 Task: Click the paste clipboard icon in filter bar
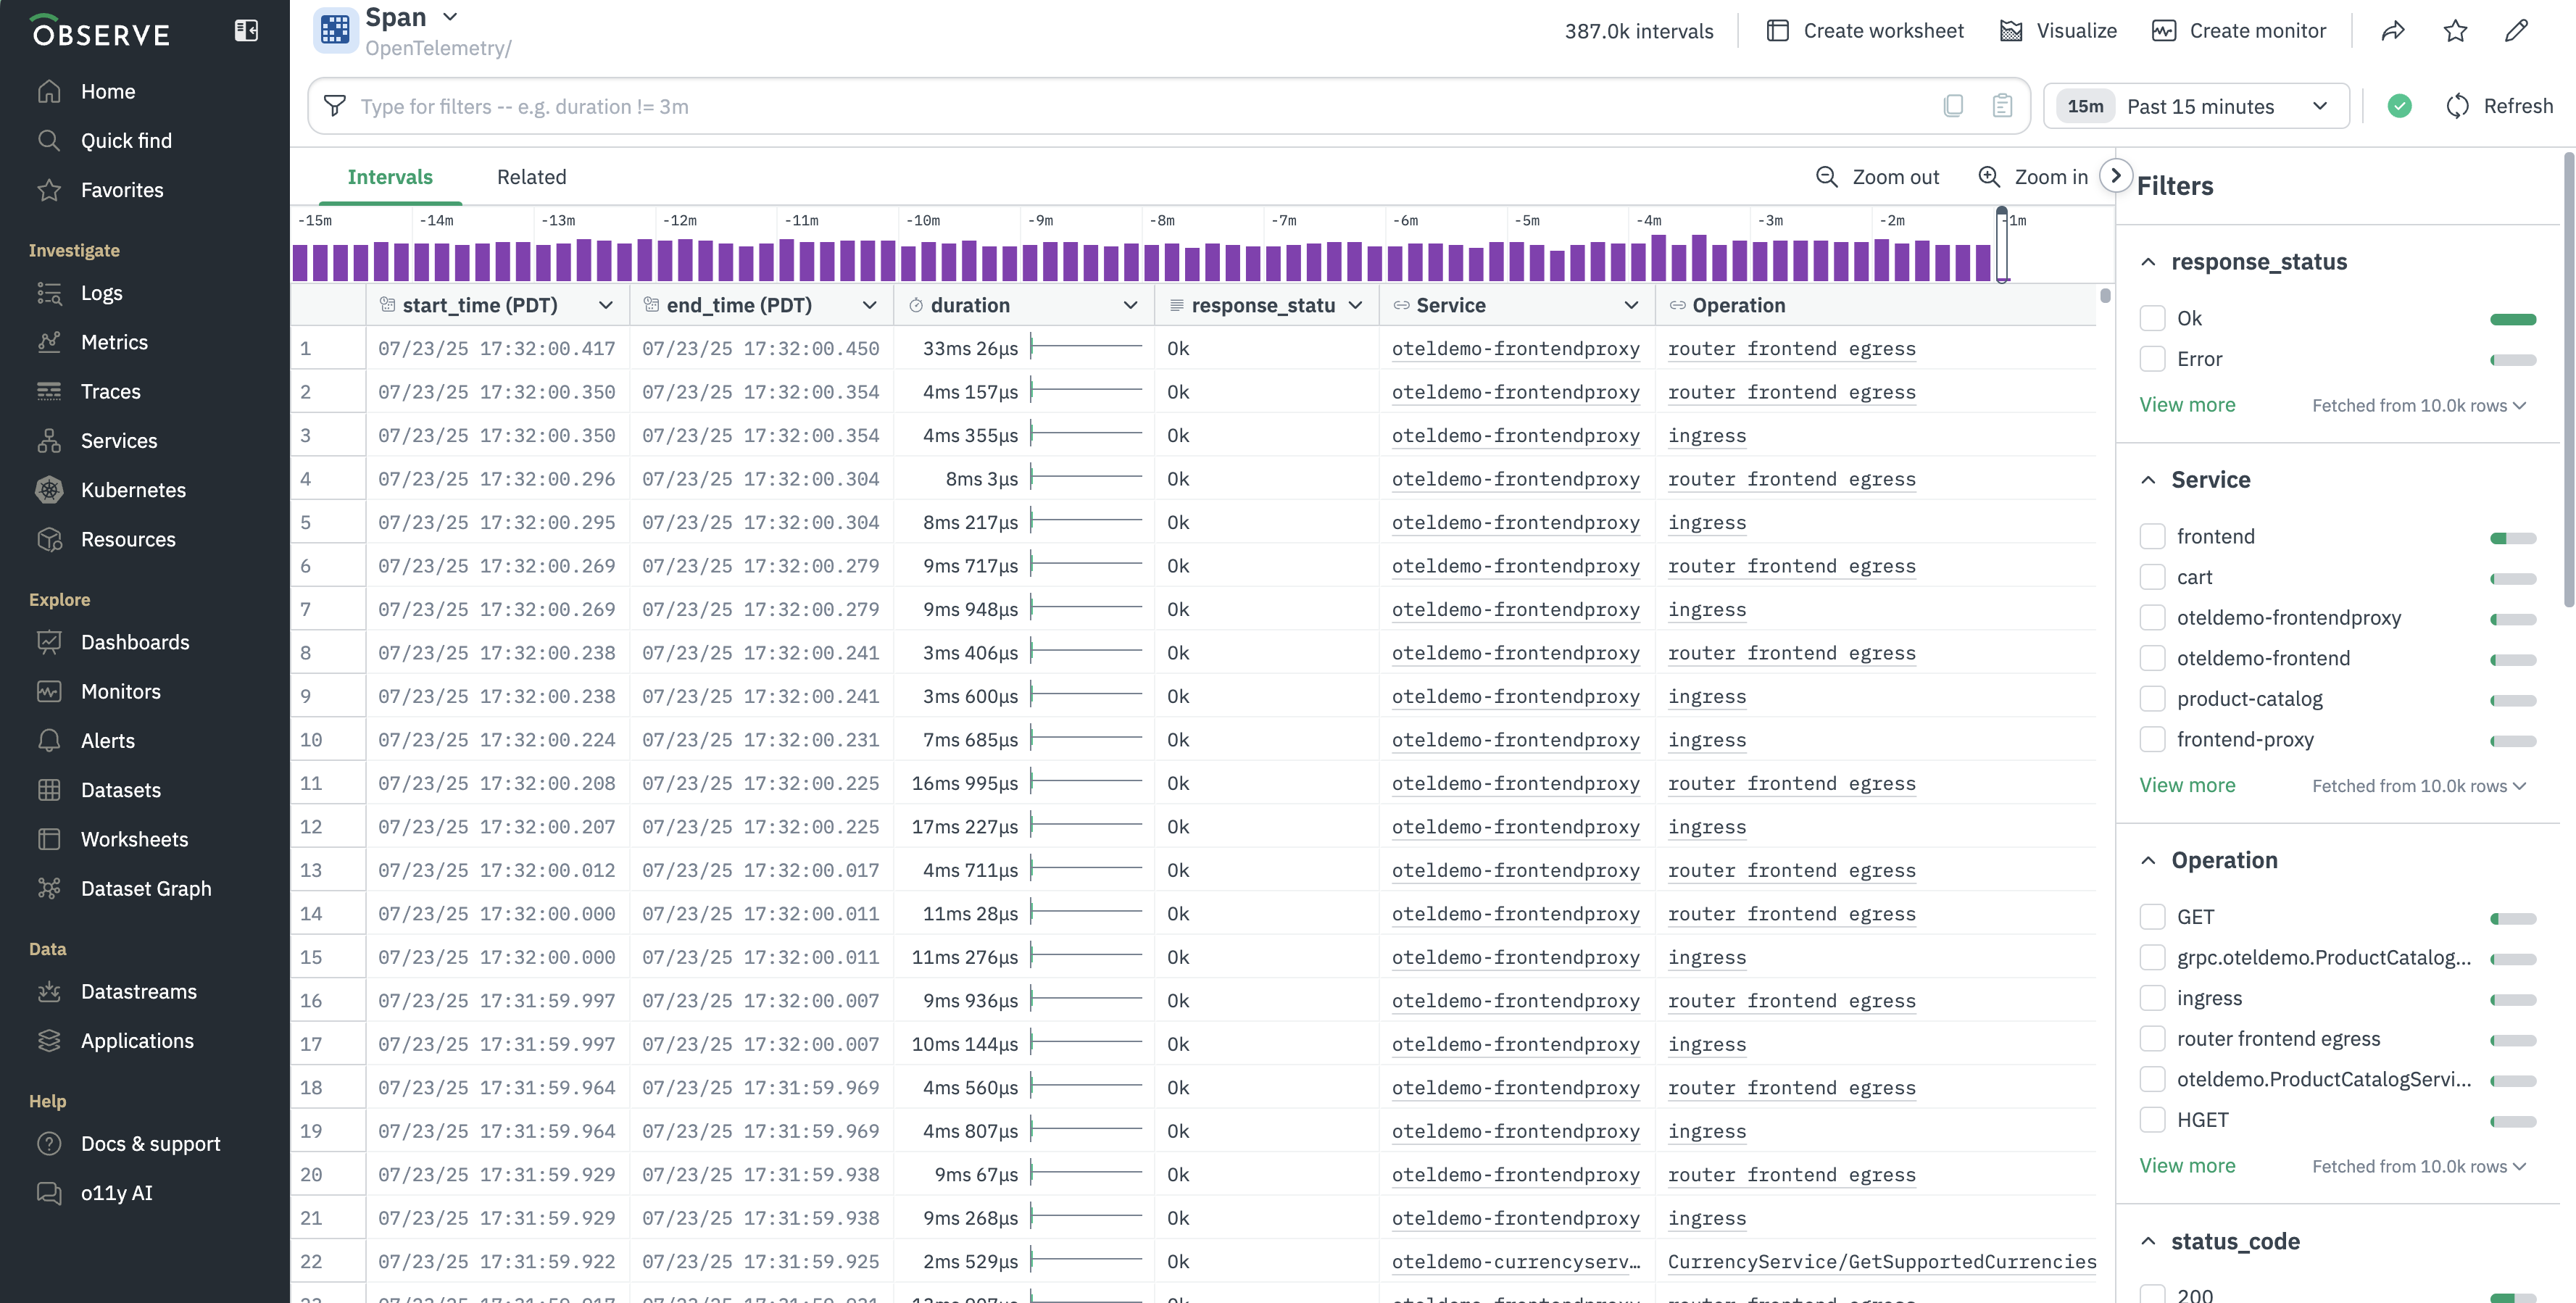(2002, 106)
